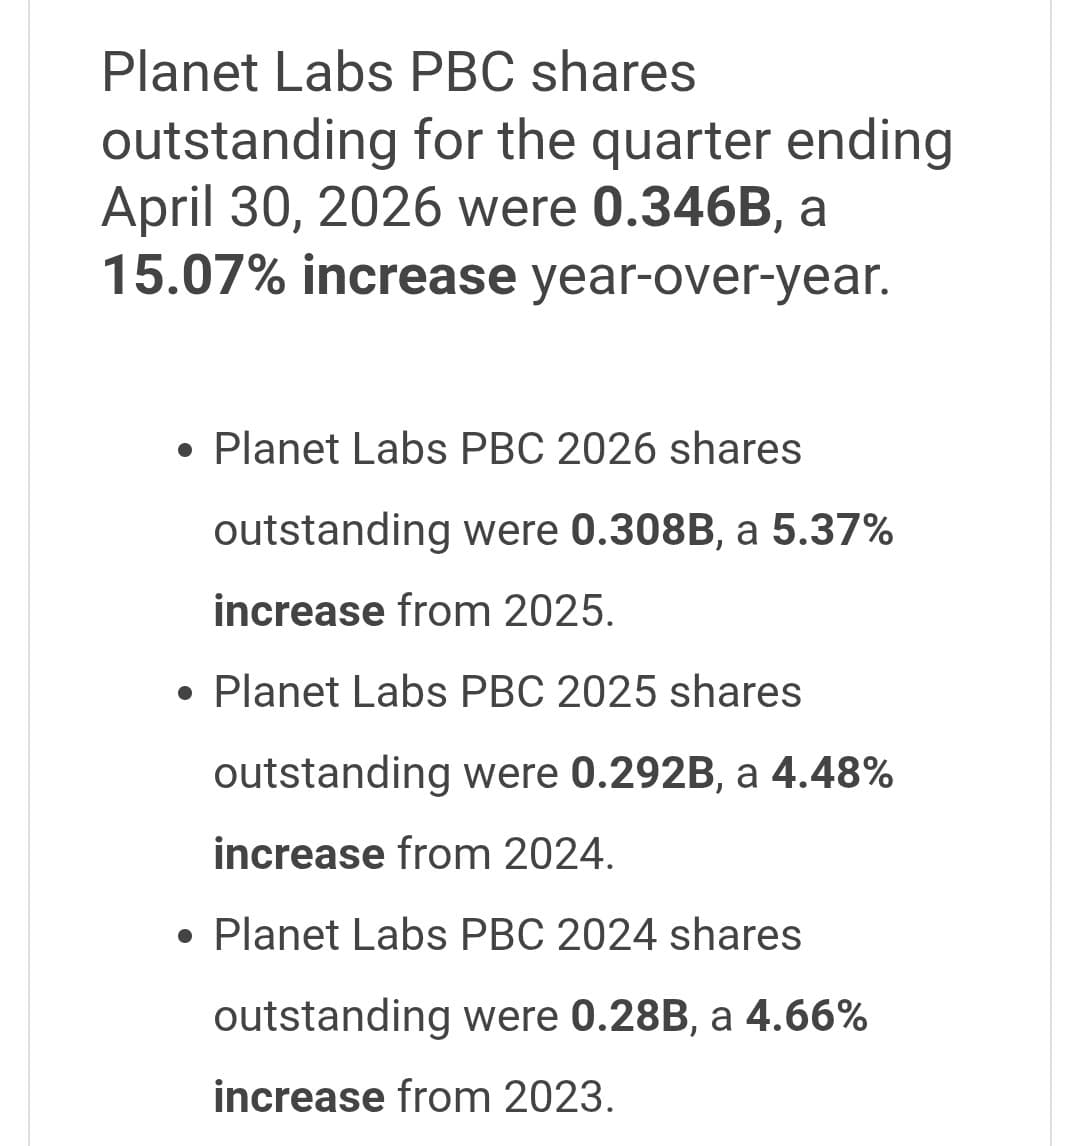
Task: Select the 0.308B figure for 2026
Action: point(642,530)
